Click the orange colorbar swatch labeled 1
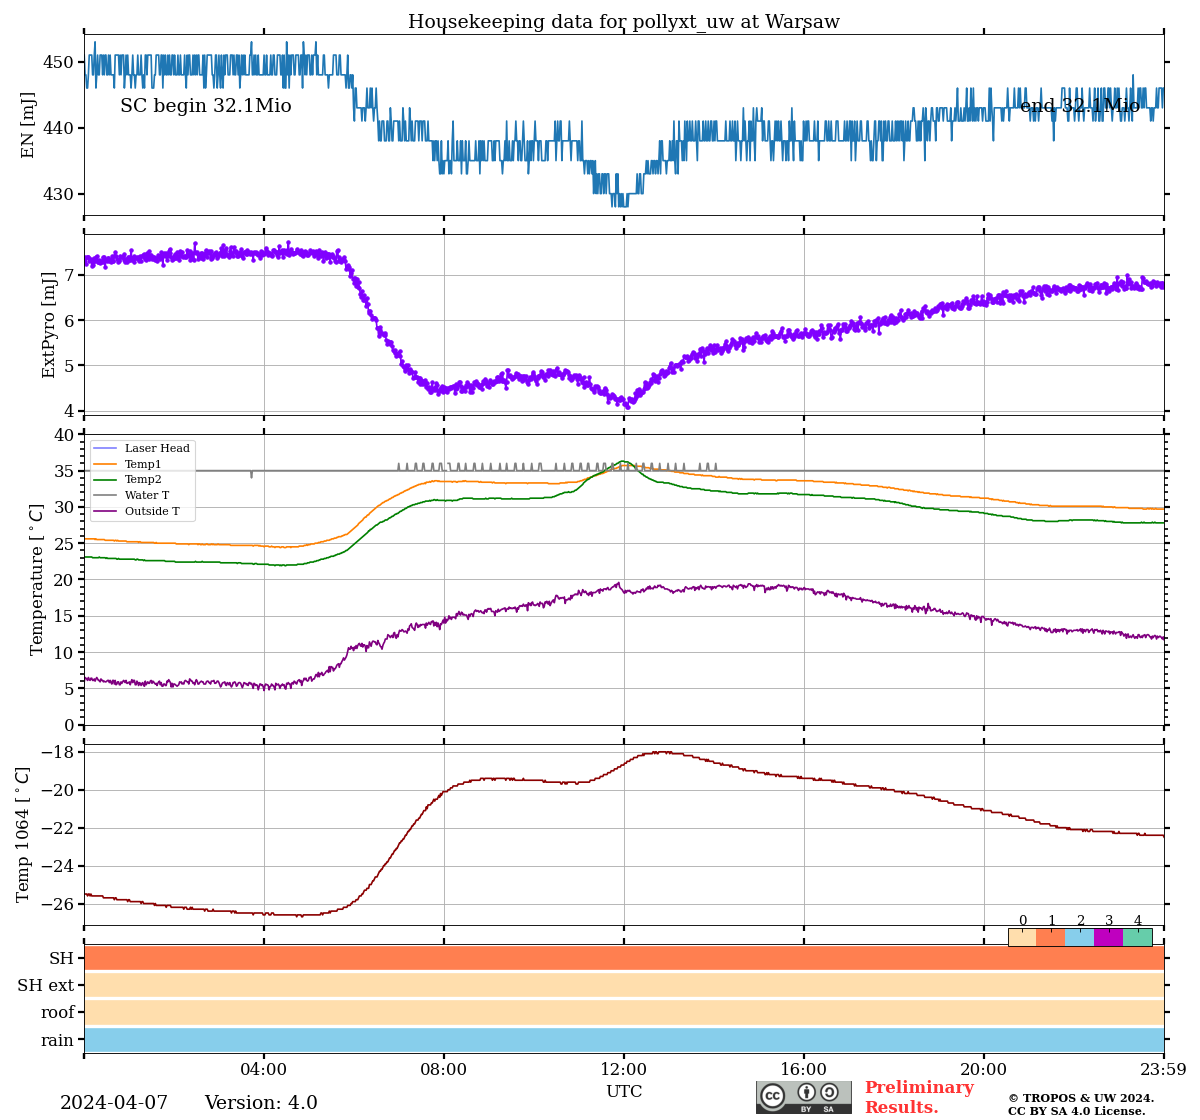The height and width of the screenshot is (1120, 1200). coord(1051,937)
